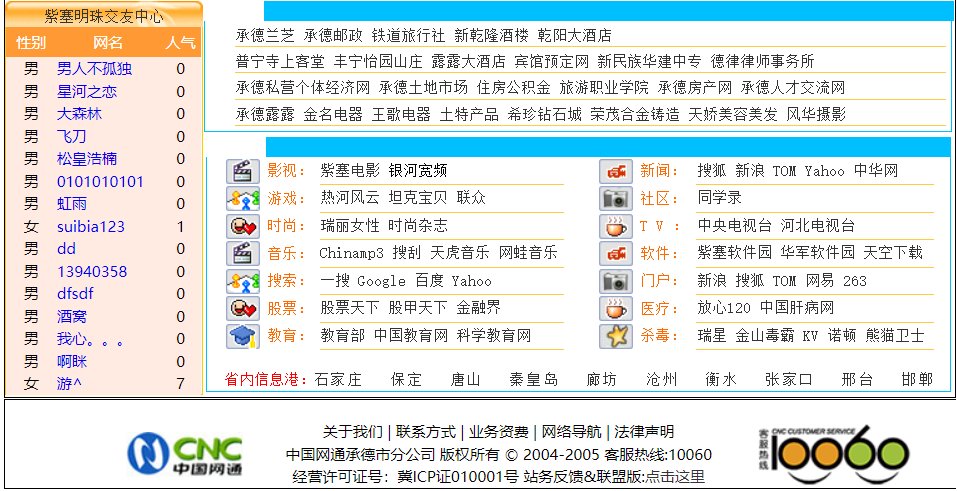The image size is (957, 491).
Task: Open 百度 search link
Action: [x=429, y=281]
